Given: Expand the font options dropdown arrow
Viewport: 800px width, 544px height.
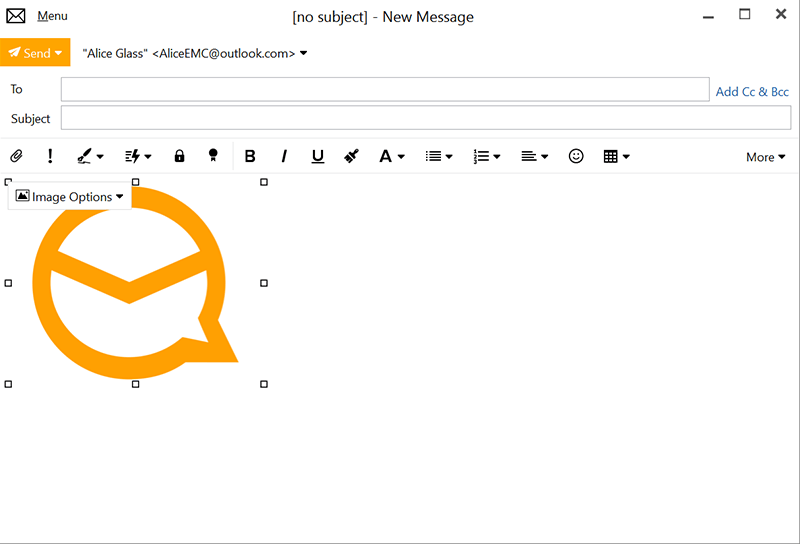Looking at the screenshot, I should click(401, 157).
